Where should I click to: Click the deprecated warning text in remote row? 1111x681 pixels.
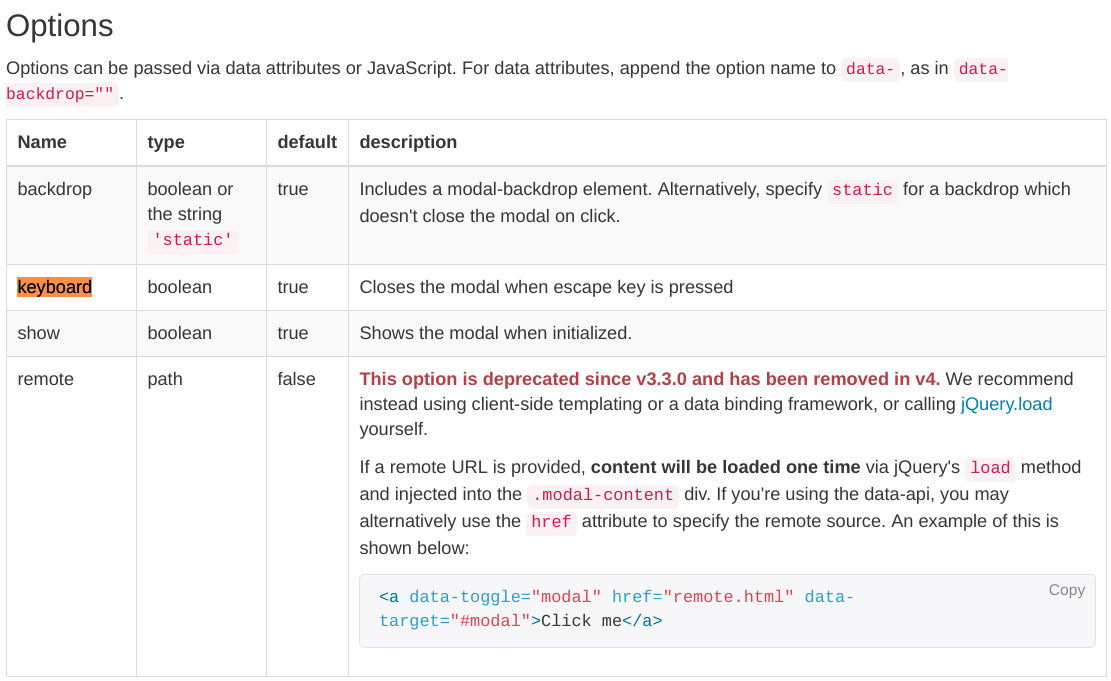click(x=648, y=379)
